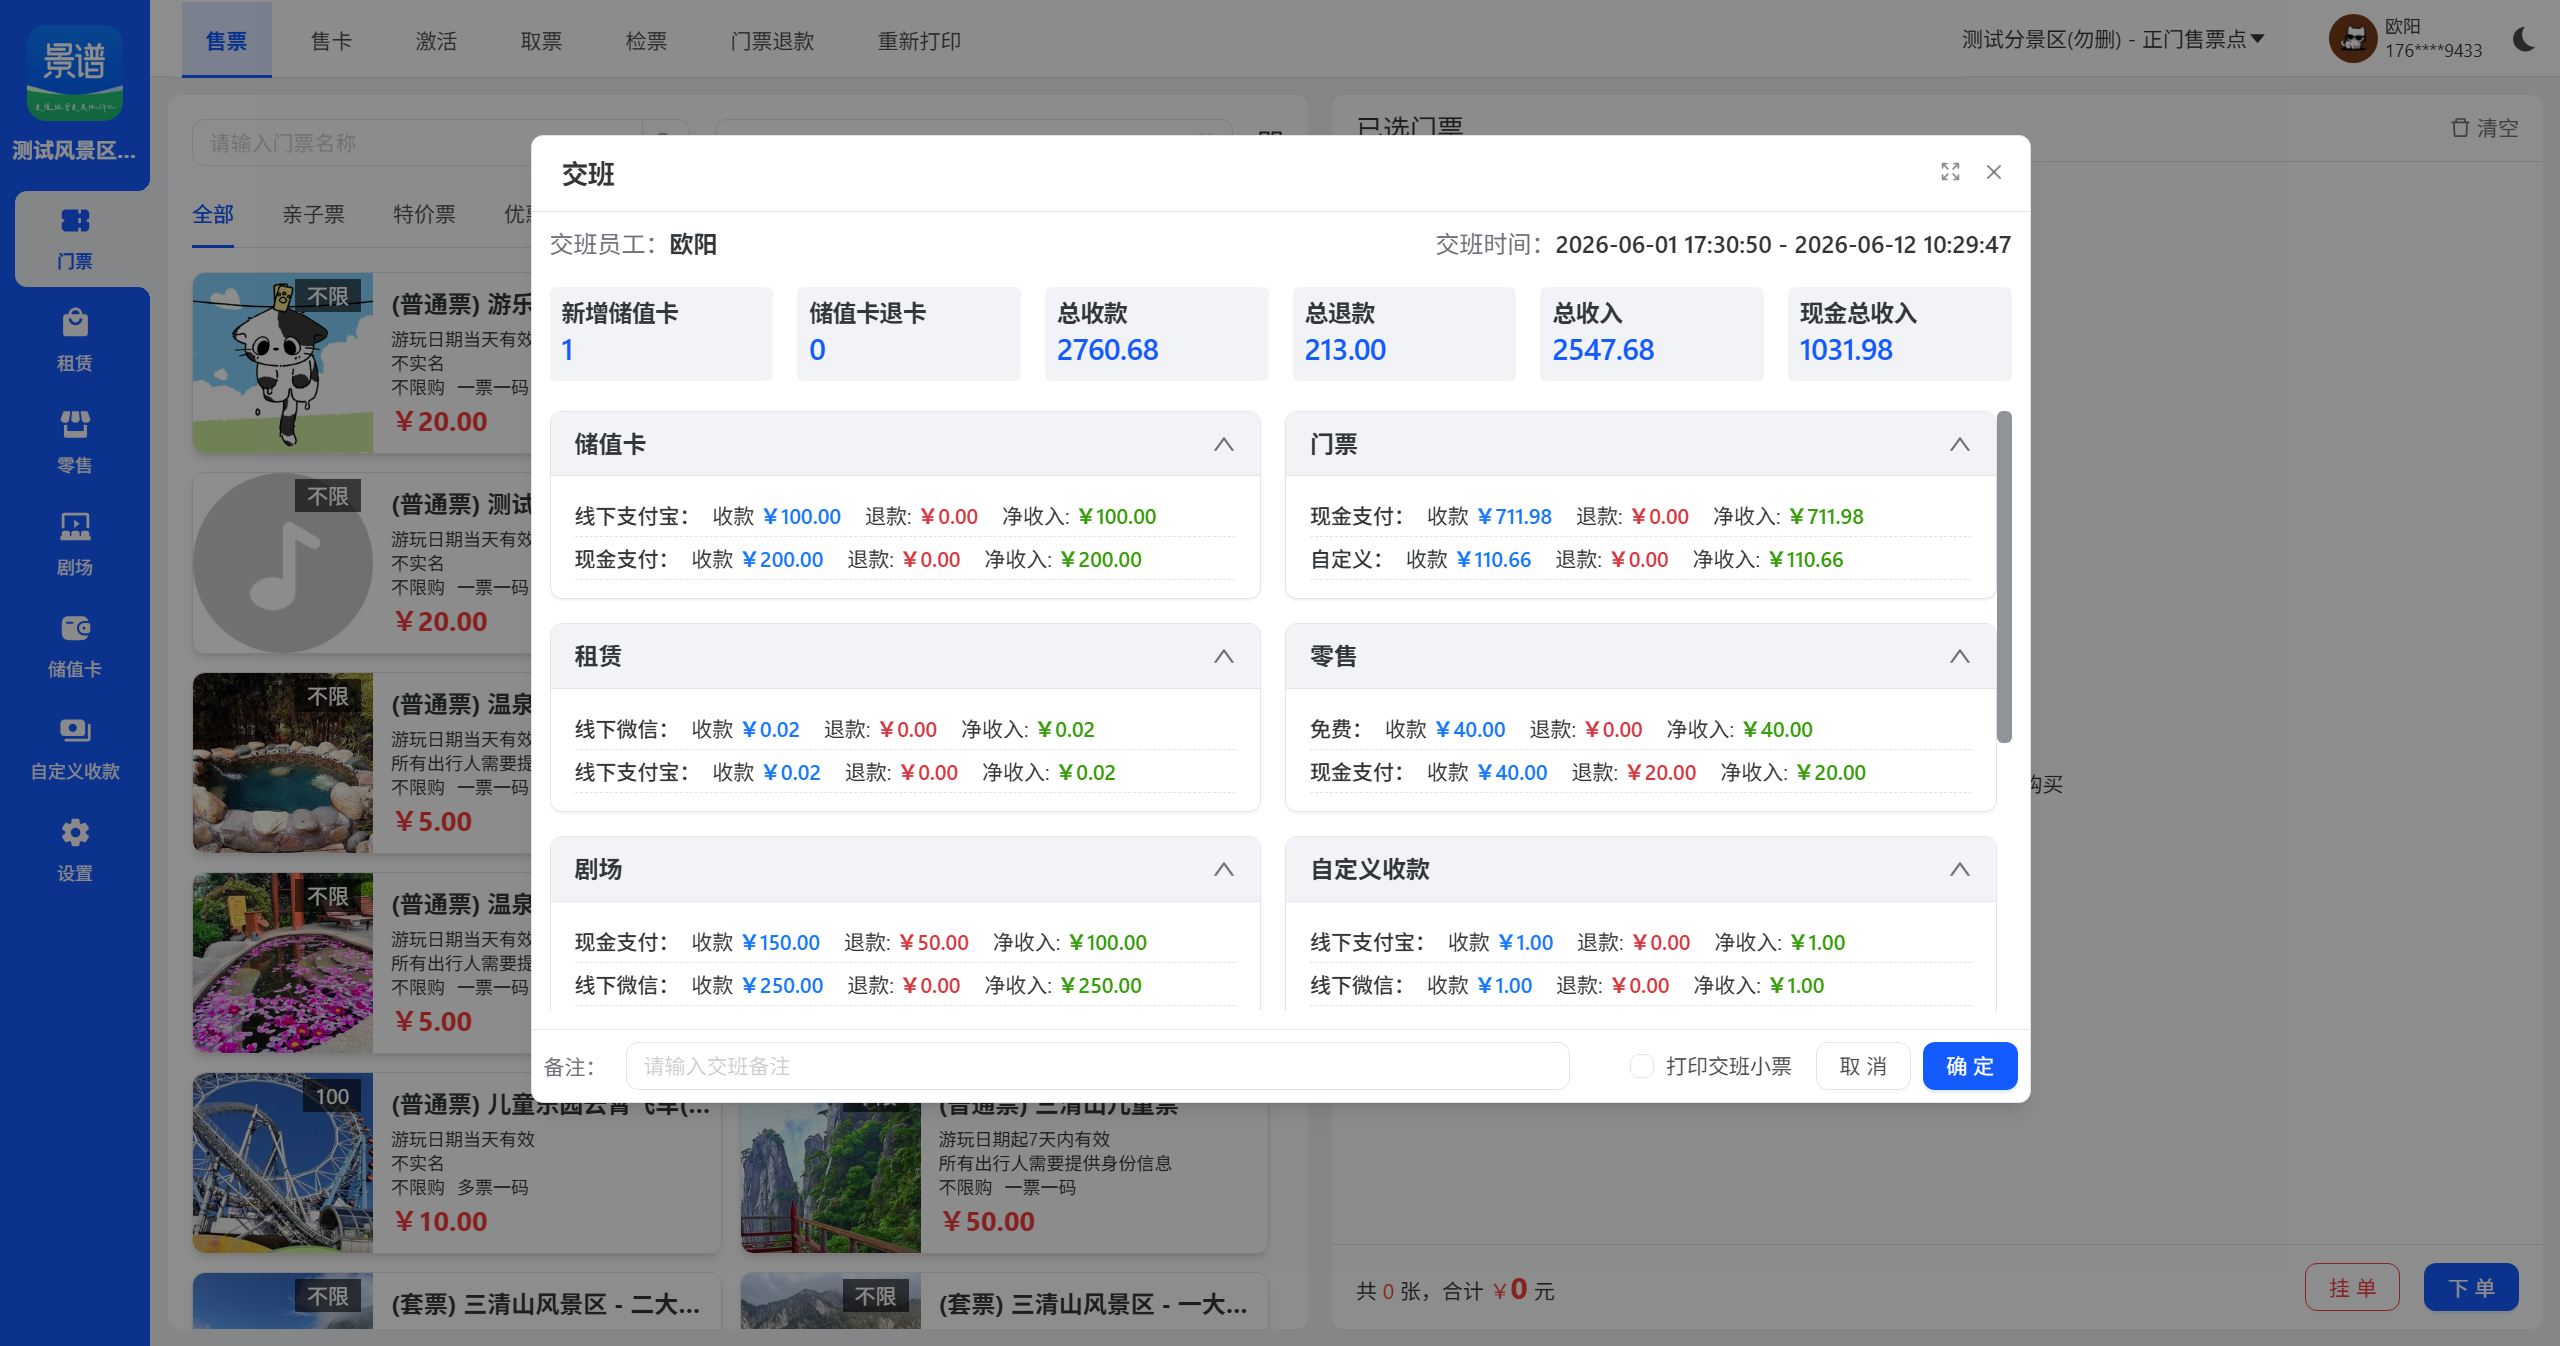Click the 清空 button in 已选门票

2485,128
